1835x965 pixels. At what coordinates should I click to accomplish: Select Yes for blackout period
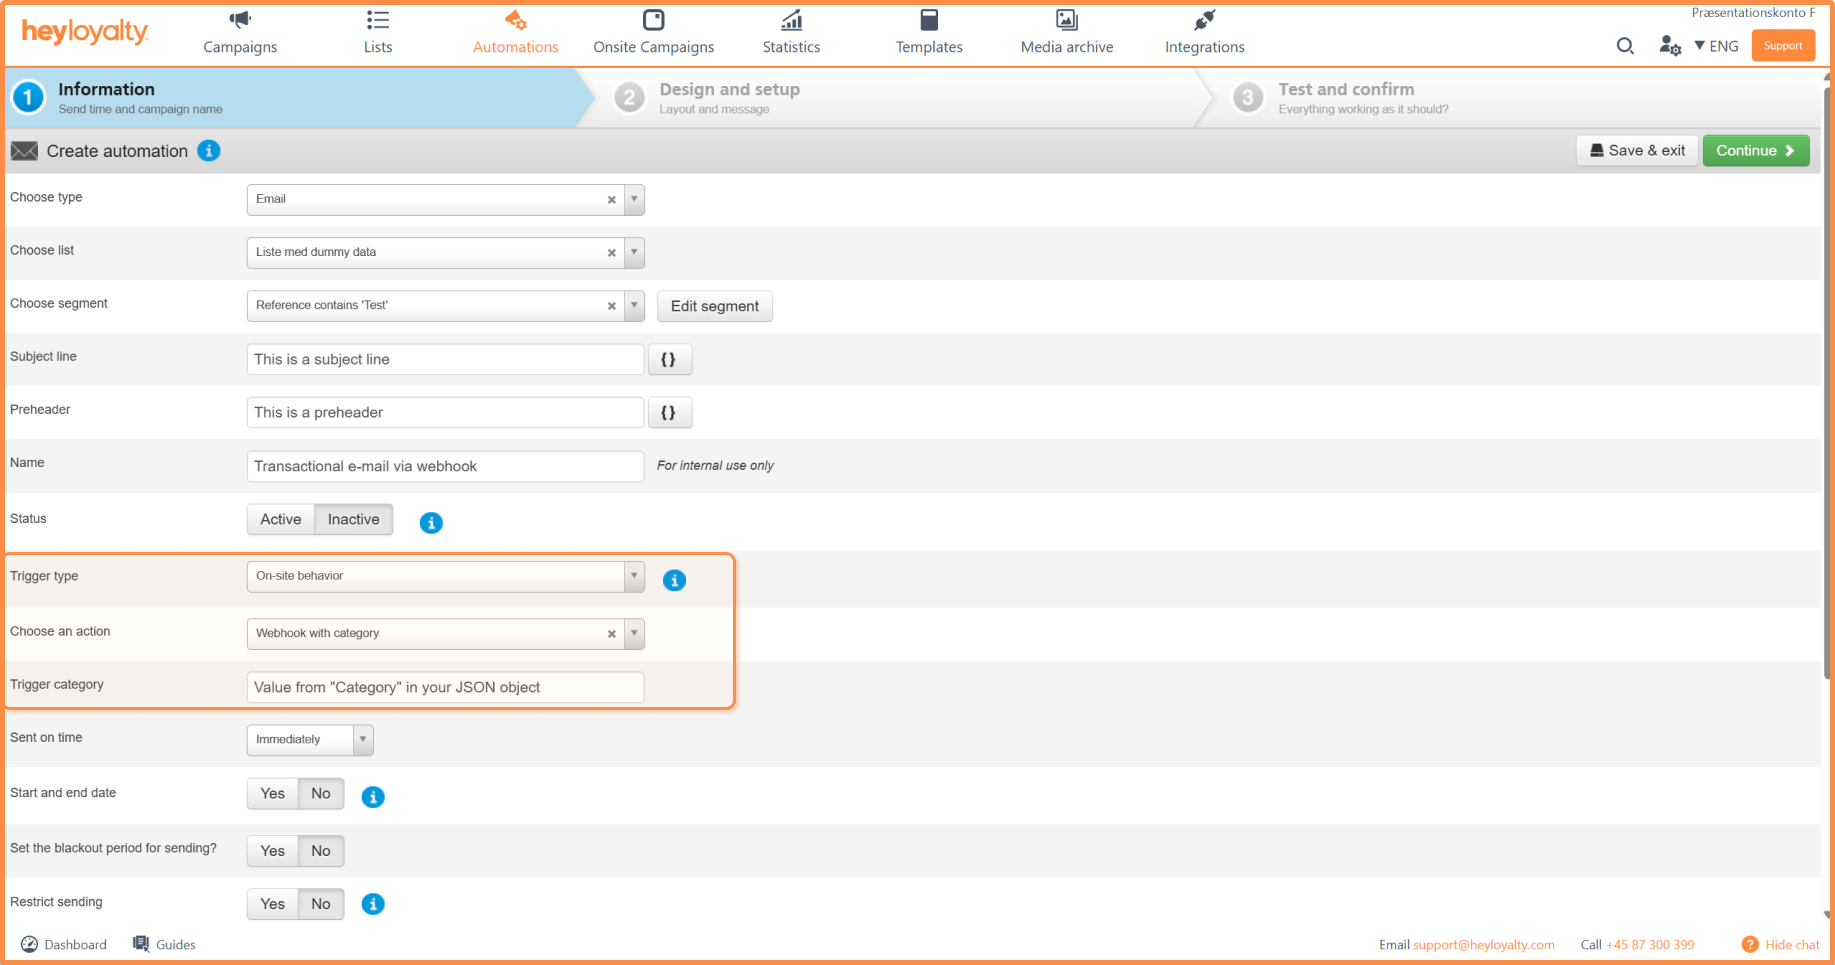point(272,851)
